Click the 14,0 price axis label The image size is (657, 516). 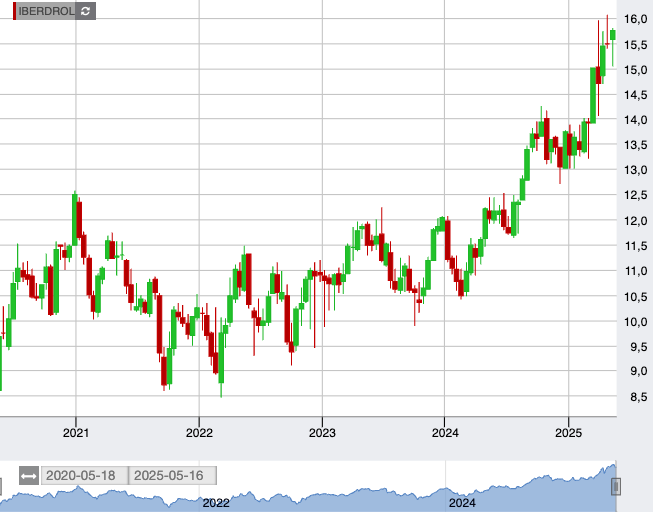(x=636, y=120)
